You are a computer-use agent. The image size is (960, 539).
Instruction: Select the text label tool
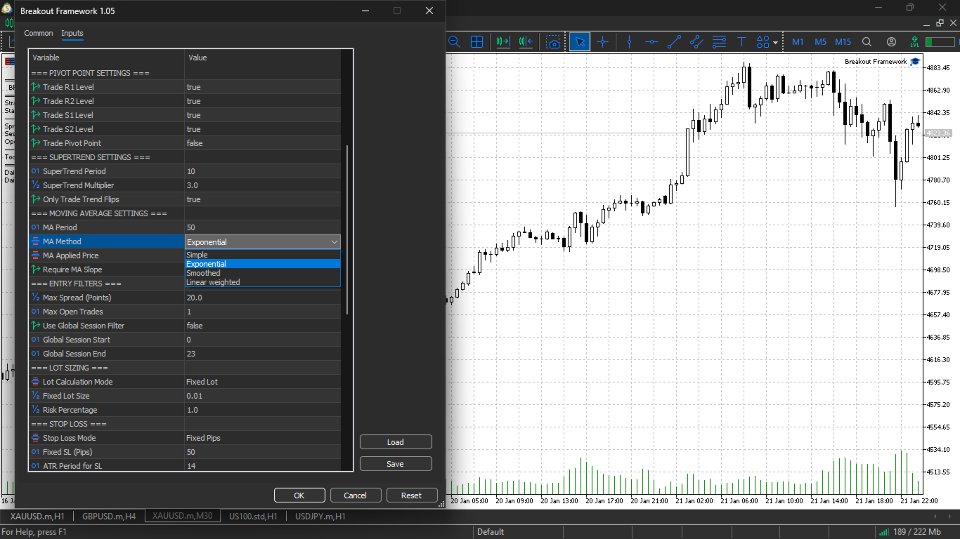click(x=741, y=42)
